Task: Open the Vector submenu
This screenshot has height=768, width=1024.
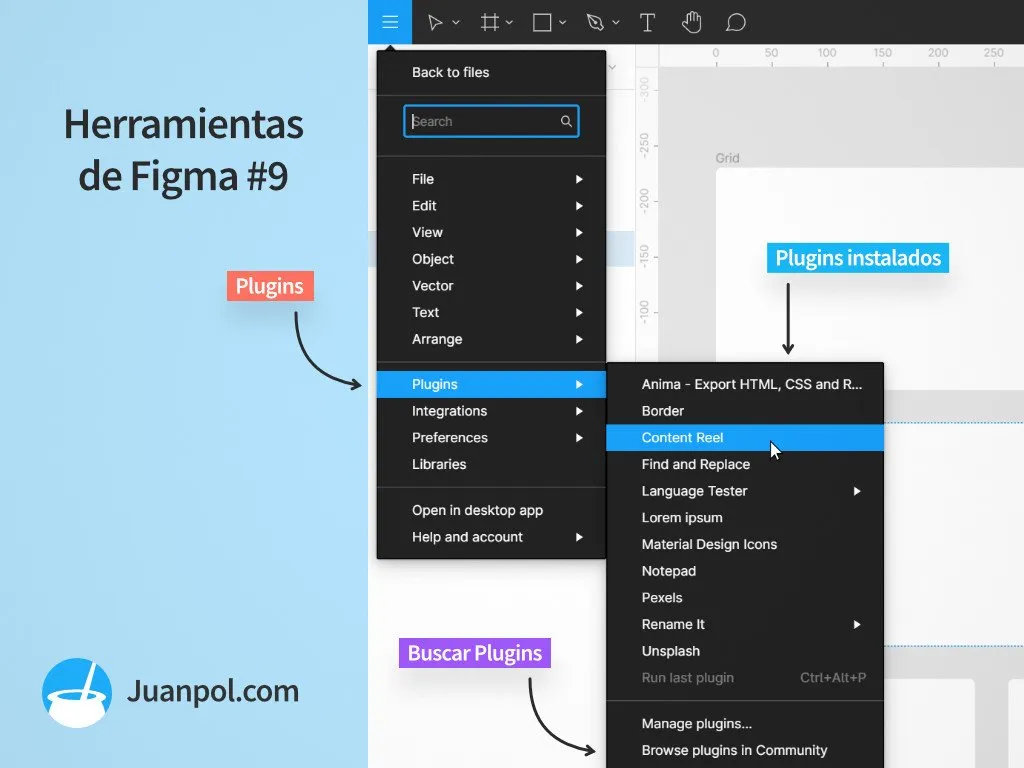Action: [491, 286]
